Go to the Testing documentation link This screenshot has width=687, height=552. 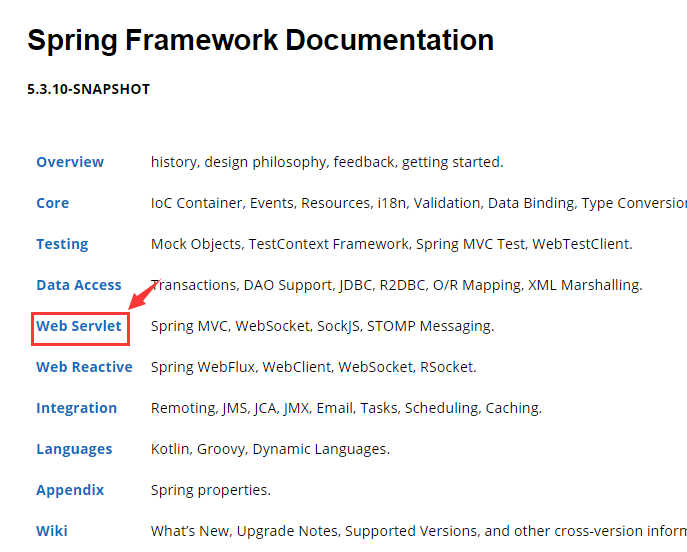tap(62, 244)
